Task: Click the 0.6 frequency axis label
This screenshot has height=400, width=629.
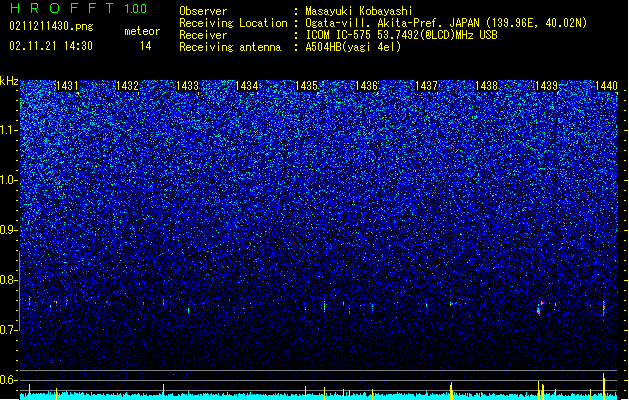Action: [8, 380]
